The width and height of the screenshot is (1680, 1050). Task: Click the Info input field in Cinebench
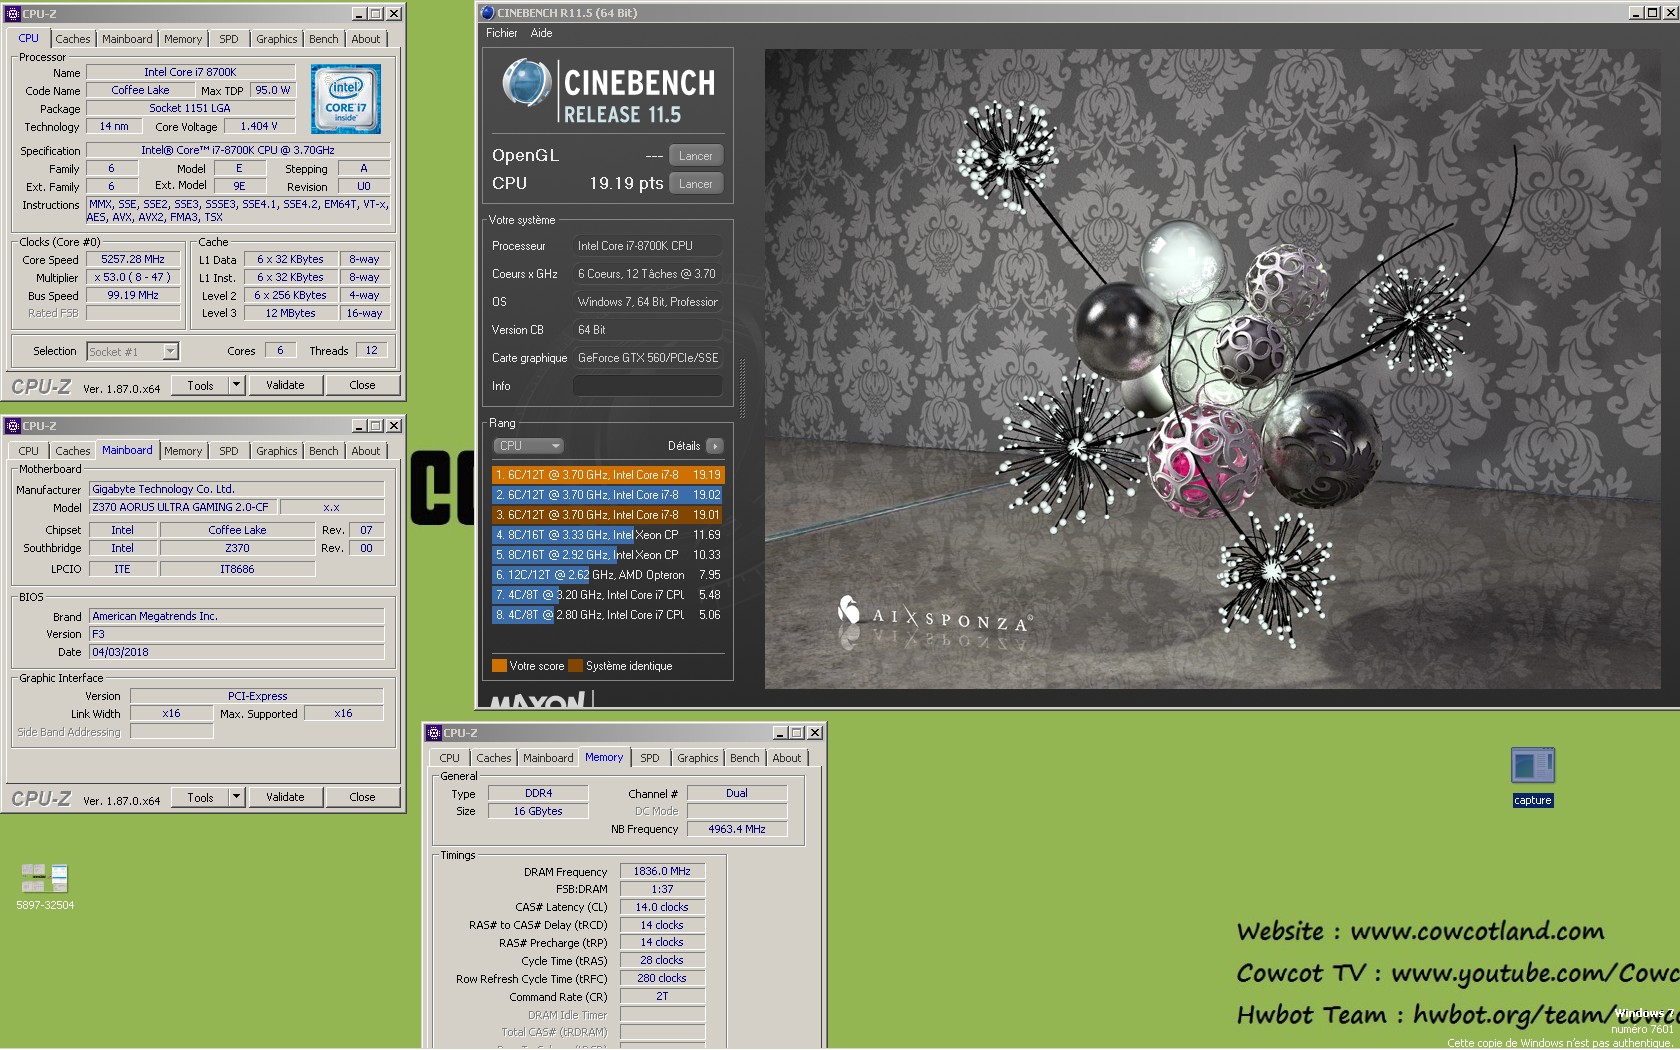pos(647,386)
